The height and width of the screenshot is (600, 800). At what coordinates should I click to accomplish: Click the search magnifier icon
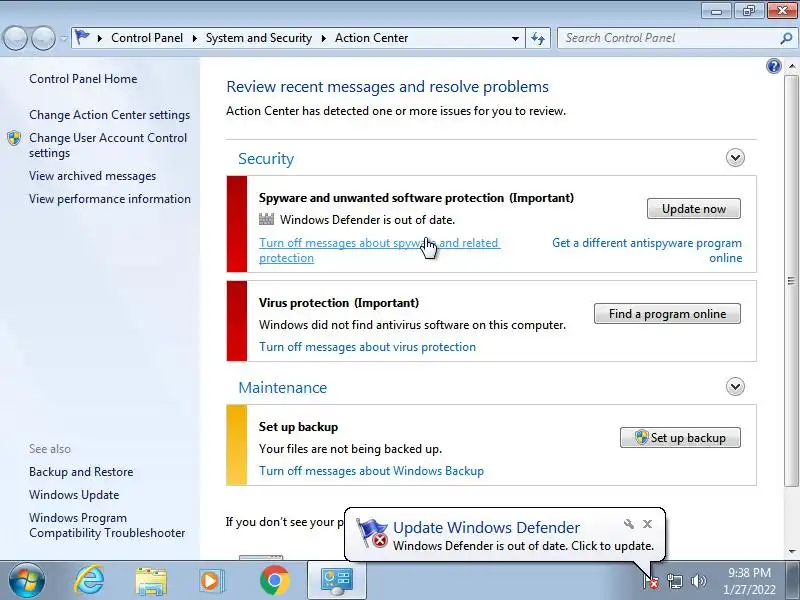click(786, 38)
